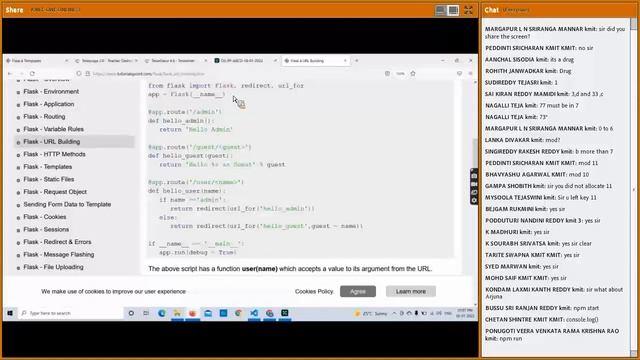Switch to the third browser tab

coord(176,60)
